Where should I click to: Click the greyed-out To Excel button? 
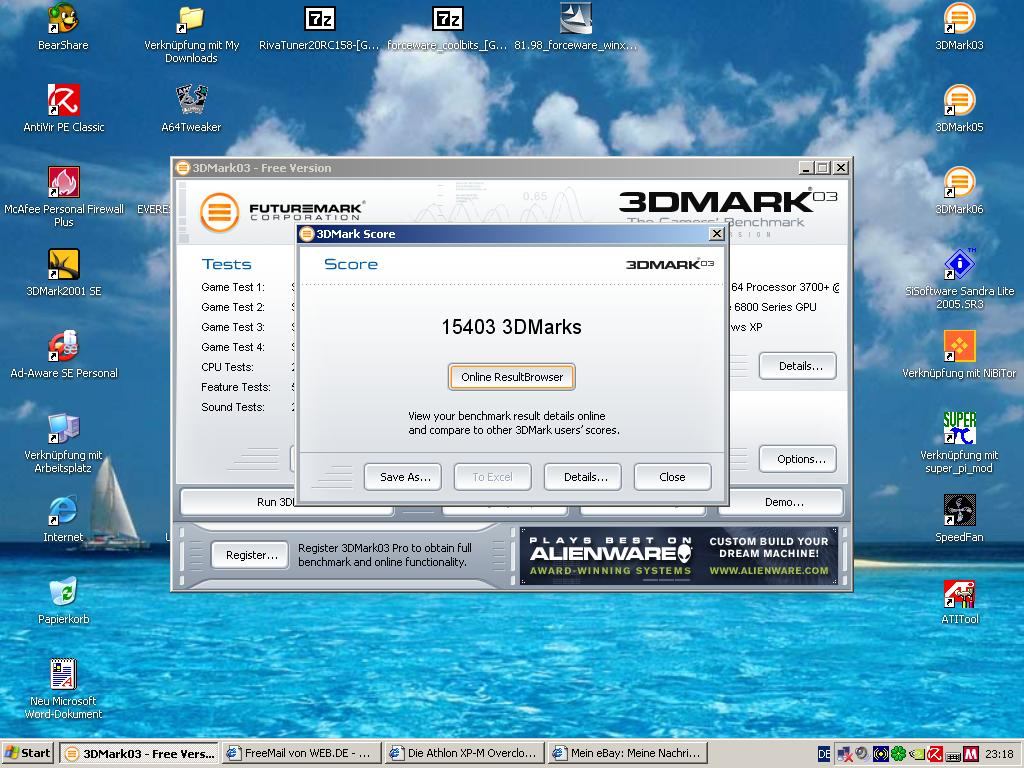click(492, 477)
